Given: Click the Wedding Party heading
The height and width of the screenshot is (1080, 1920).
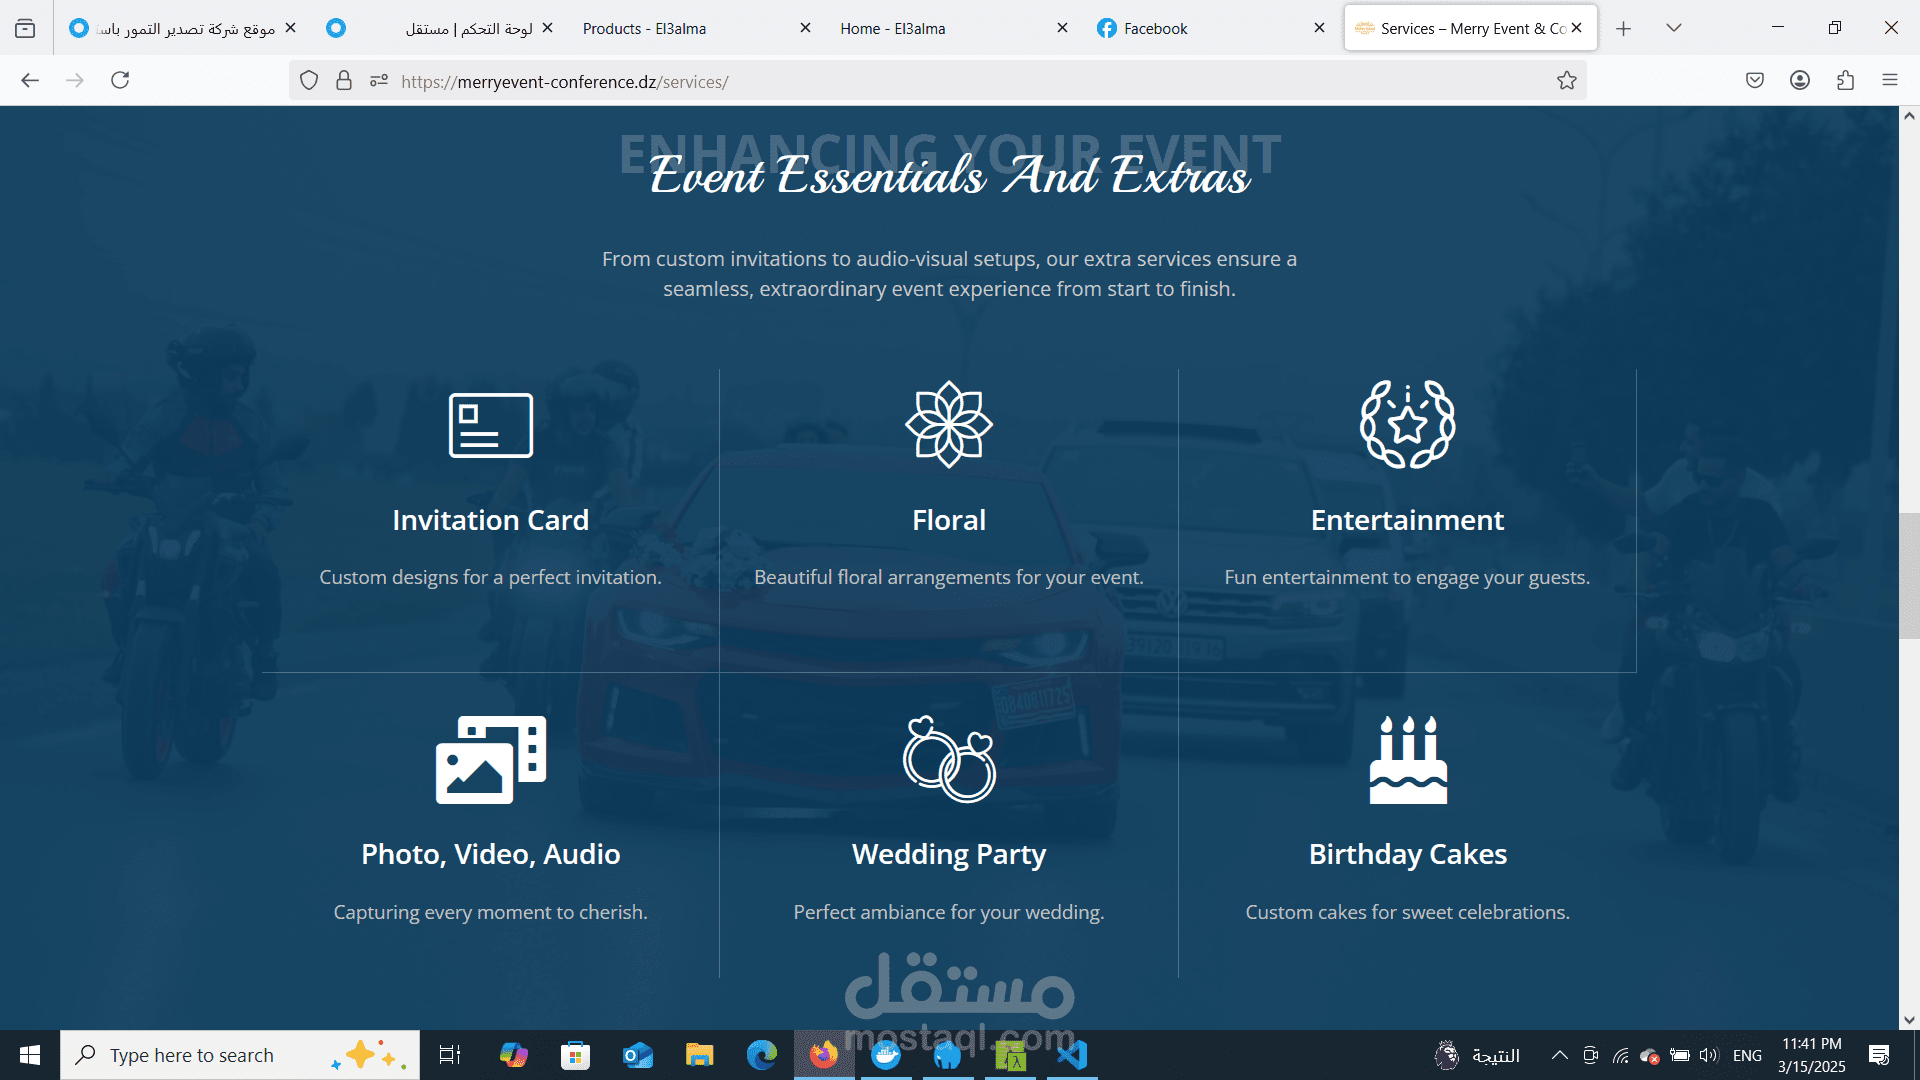Looking at the screenshot, I should pos(948,854).
